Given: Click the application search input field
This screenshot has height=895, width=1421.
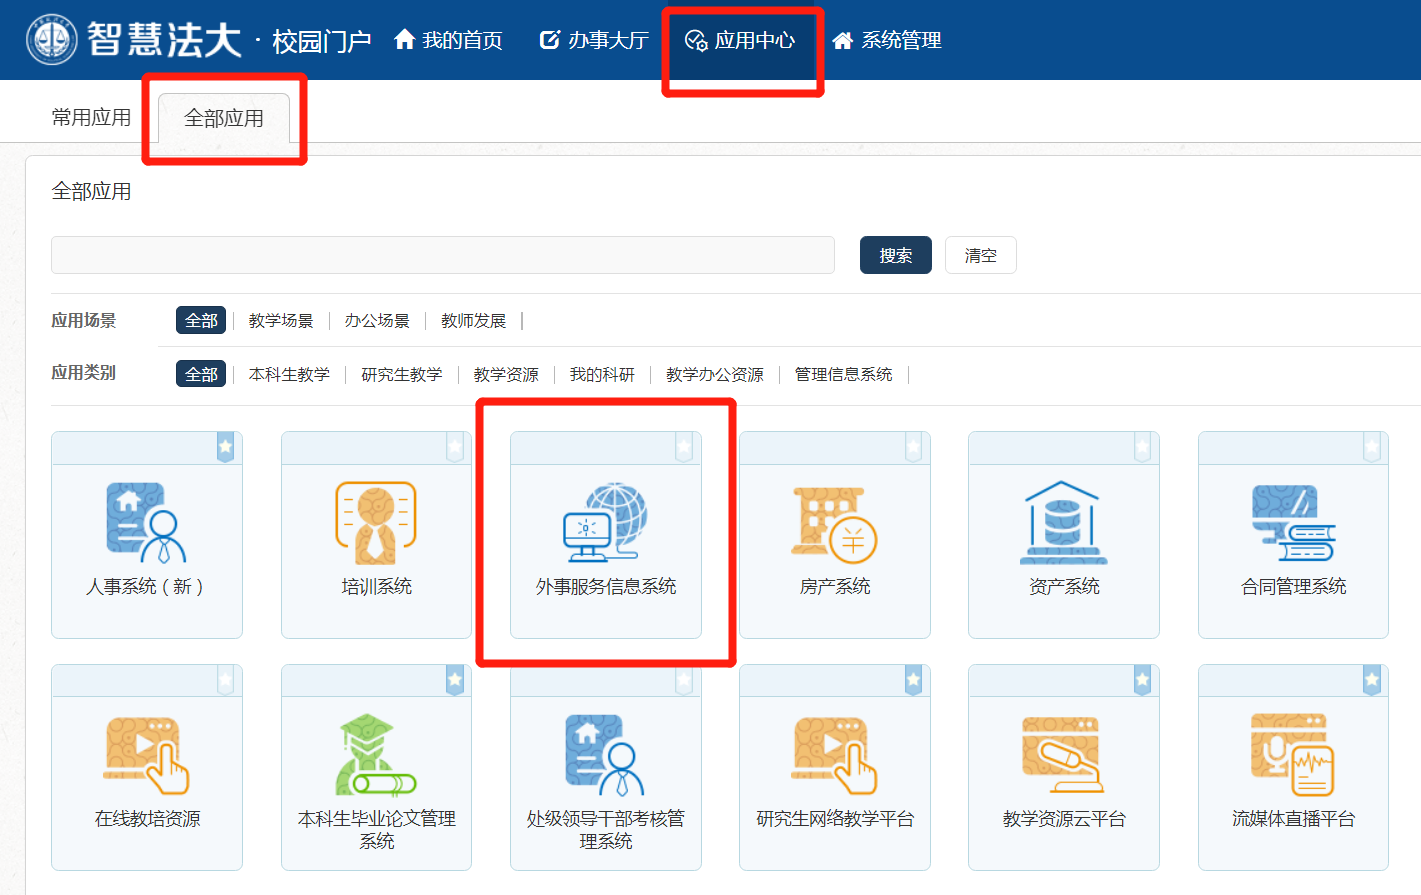Looking at the screenshot, I should click(x=442, y=256).
